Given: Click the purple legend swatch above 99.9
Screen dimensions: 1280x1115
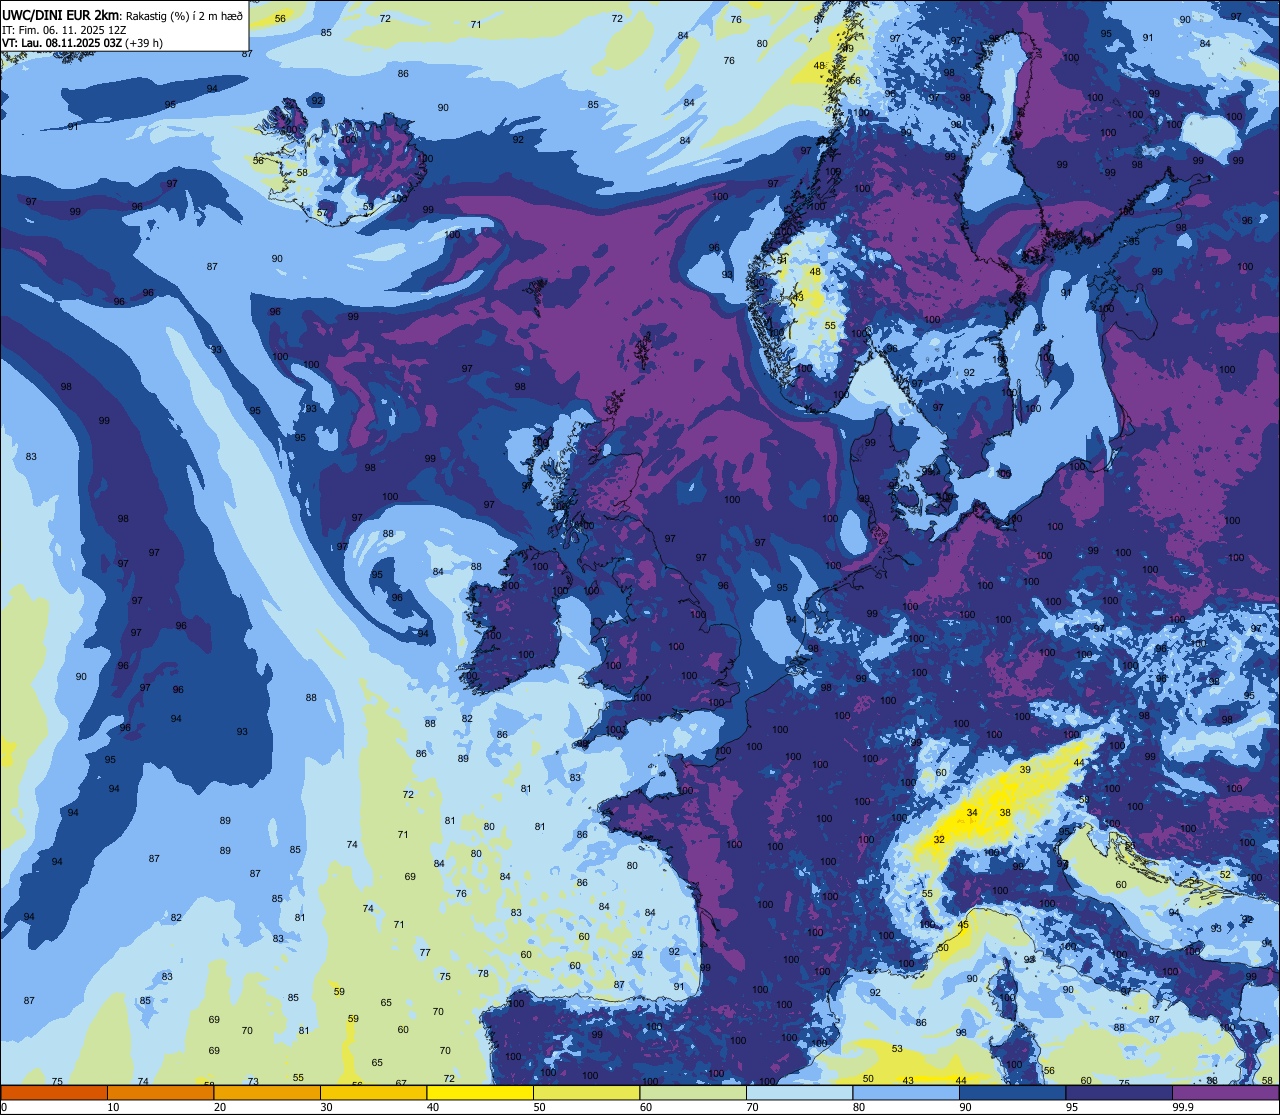Looking at the screenshot, I should (x=1225, y=1093).
